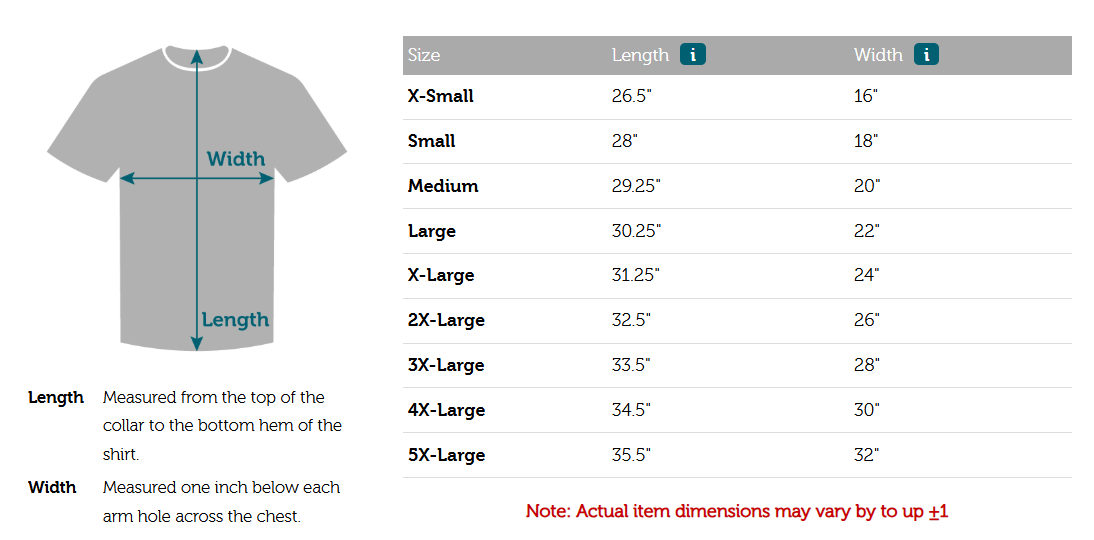Click the Size column header
The image size is (1094, 540).
click(x=424, y=56)
